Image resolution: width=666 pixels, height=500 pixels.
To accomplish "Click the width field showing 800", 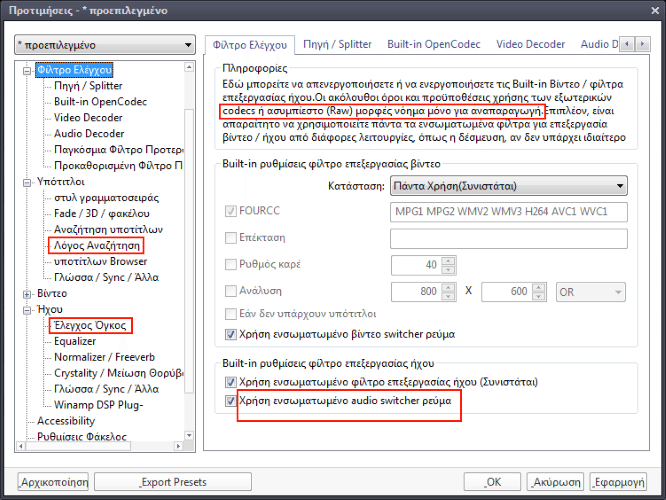I will [x=417, y=292].
